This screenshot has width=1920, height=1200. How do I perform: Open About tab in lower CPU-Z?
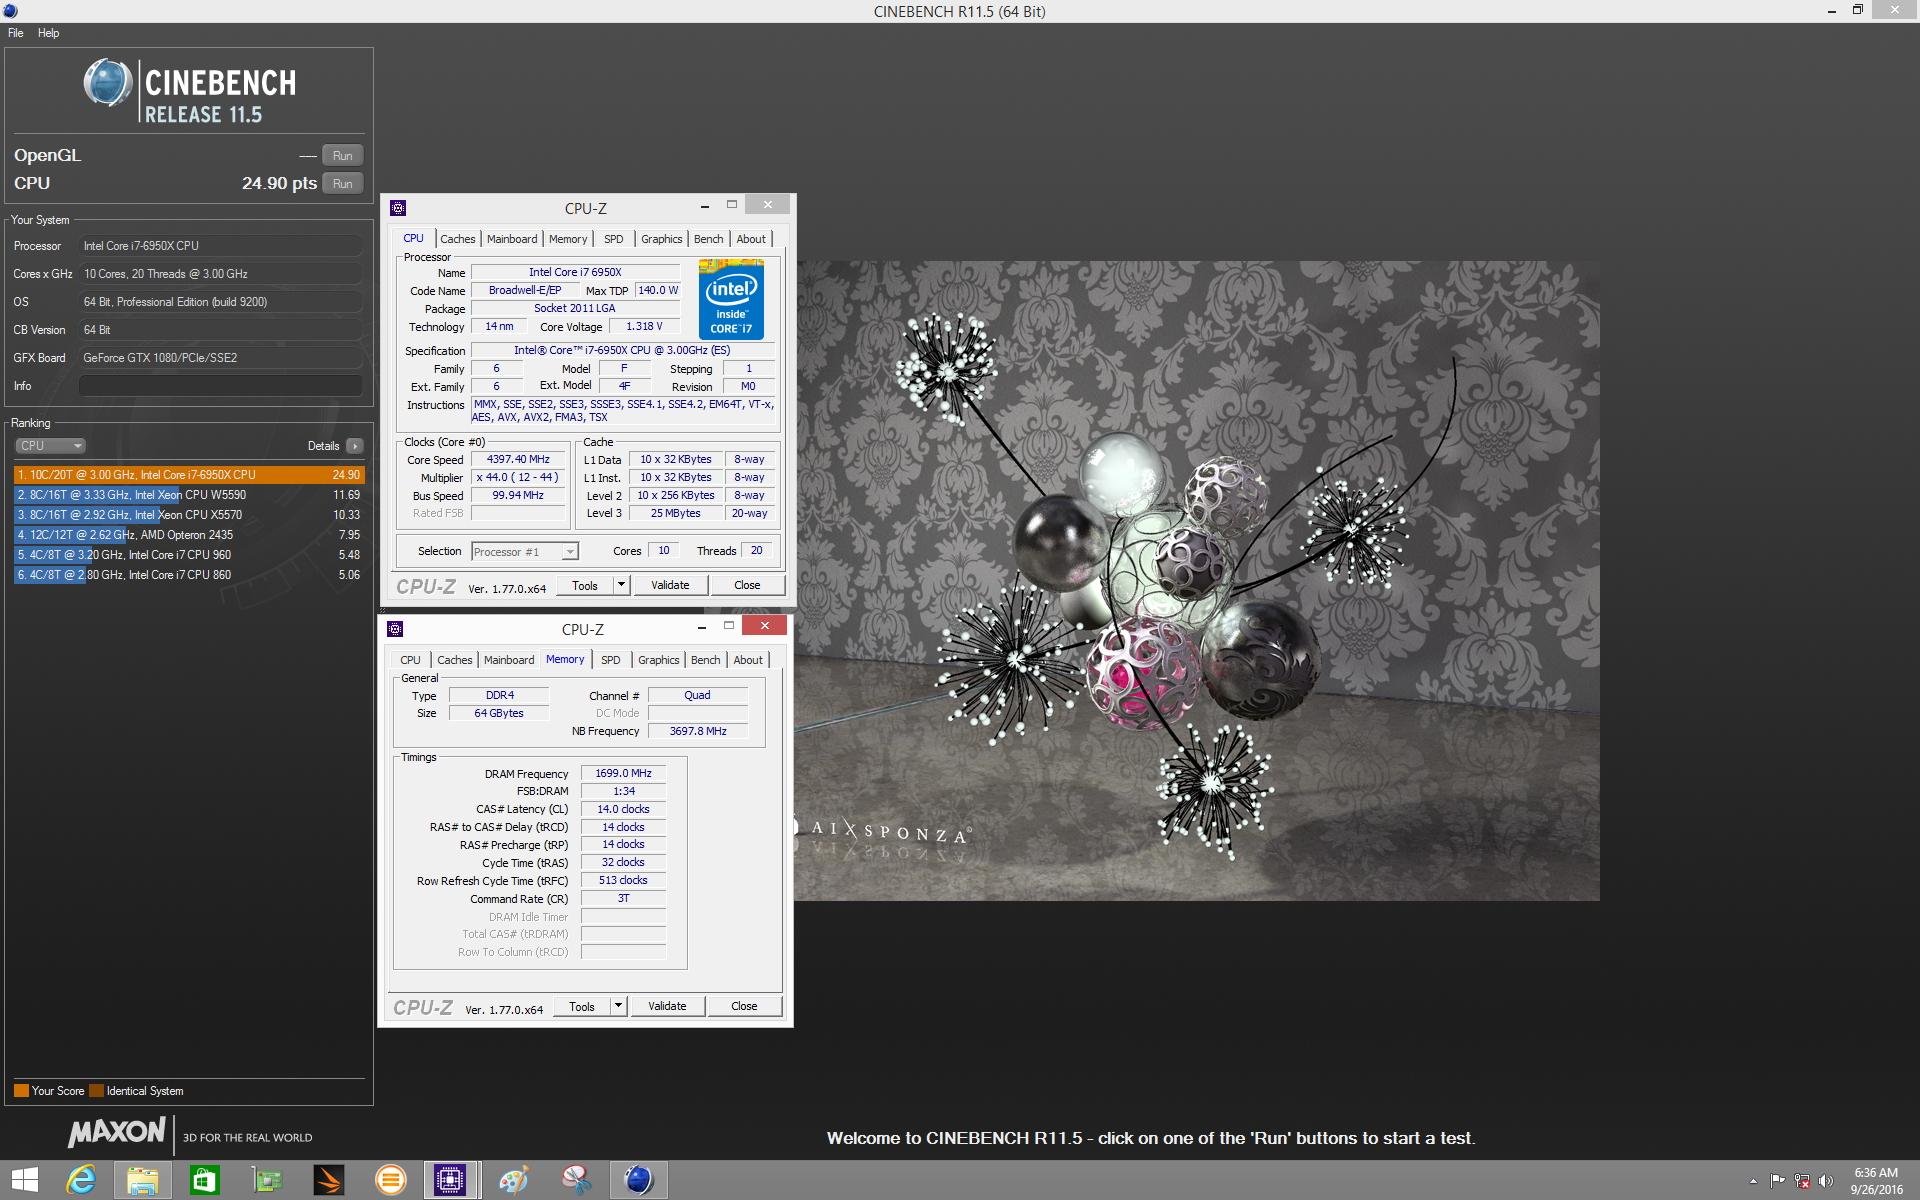pos(748,660)
